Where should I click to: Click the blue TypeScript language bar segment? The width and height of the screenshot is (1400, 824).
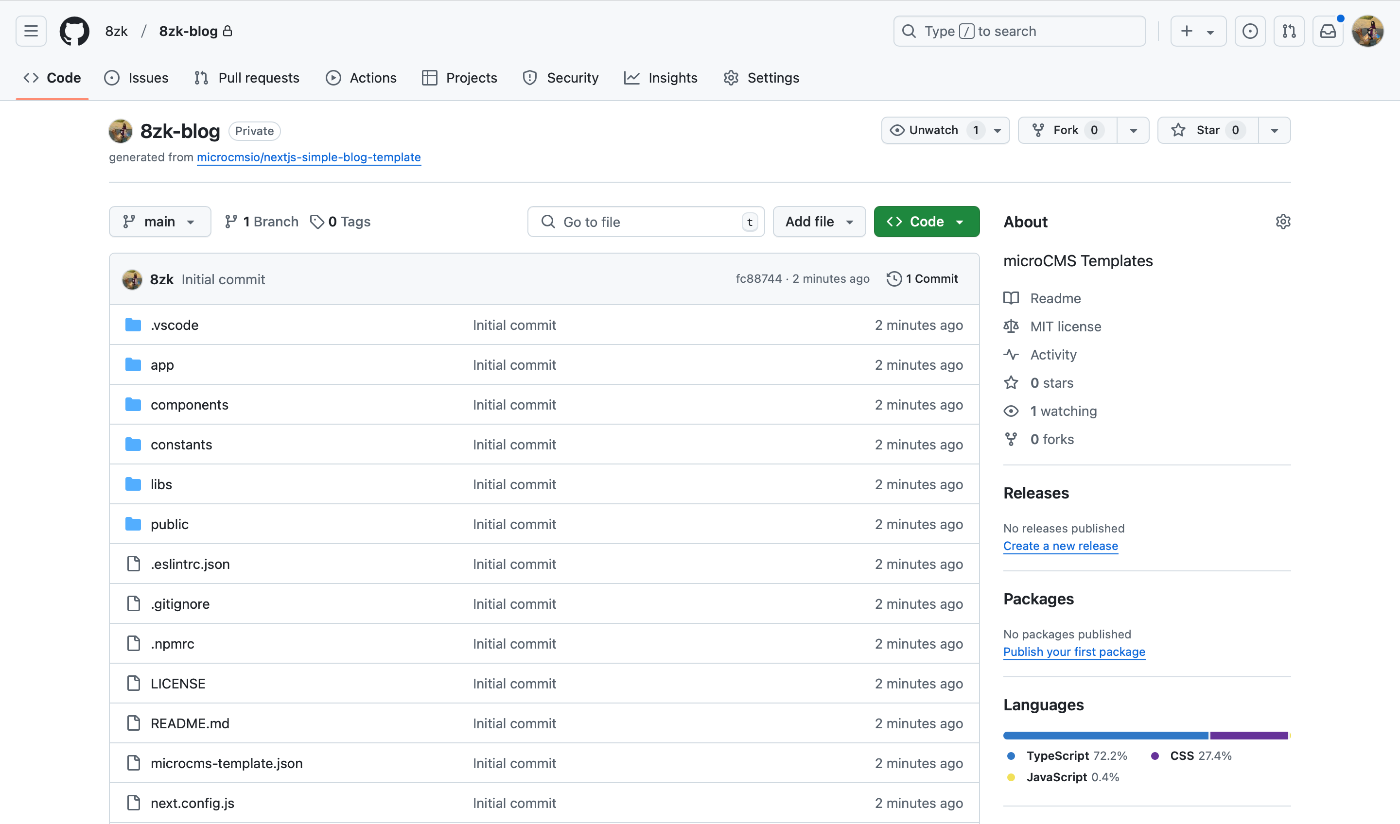pyautogui.click(x=1106, y=735)
